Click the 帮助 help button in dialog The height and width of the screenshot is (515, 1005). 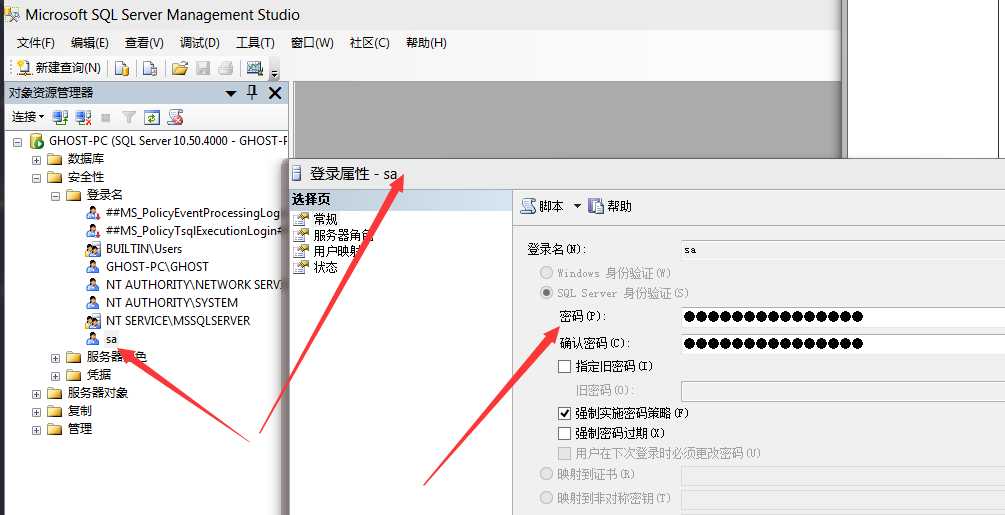611,206
